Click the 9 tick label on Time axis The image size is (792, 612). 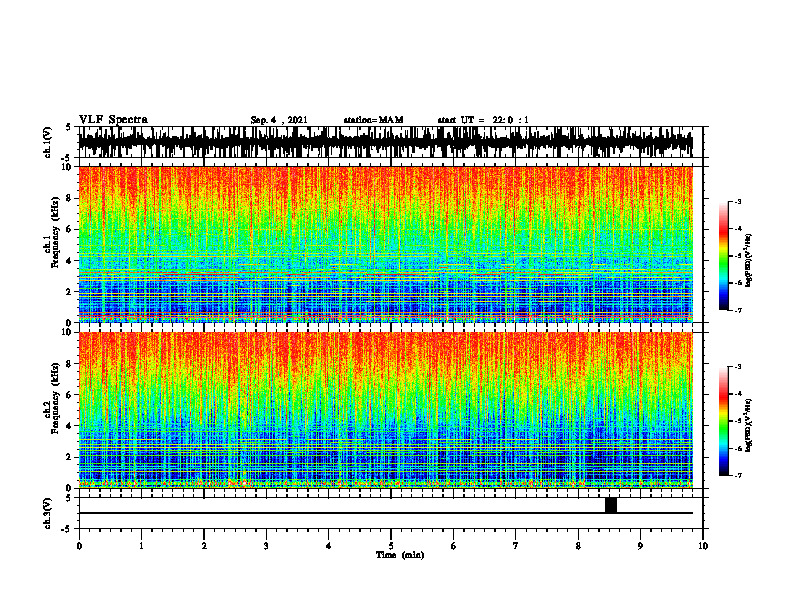click(x=640, y=546)
